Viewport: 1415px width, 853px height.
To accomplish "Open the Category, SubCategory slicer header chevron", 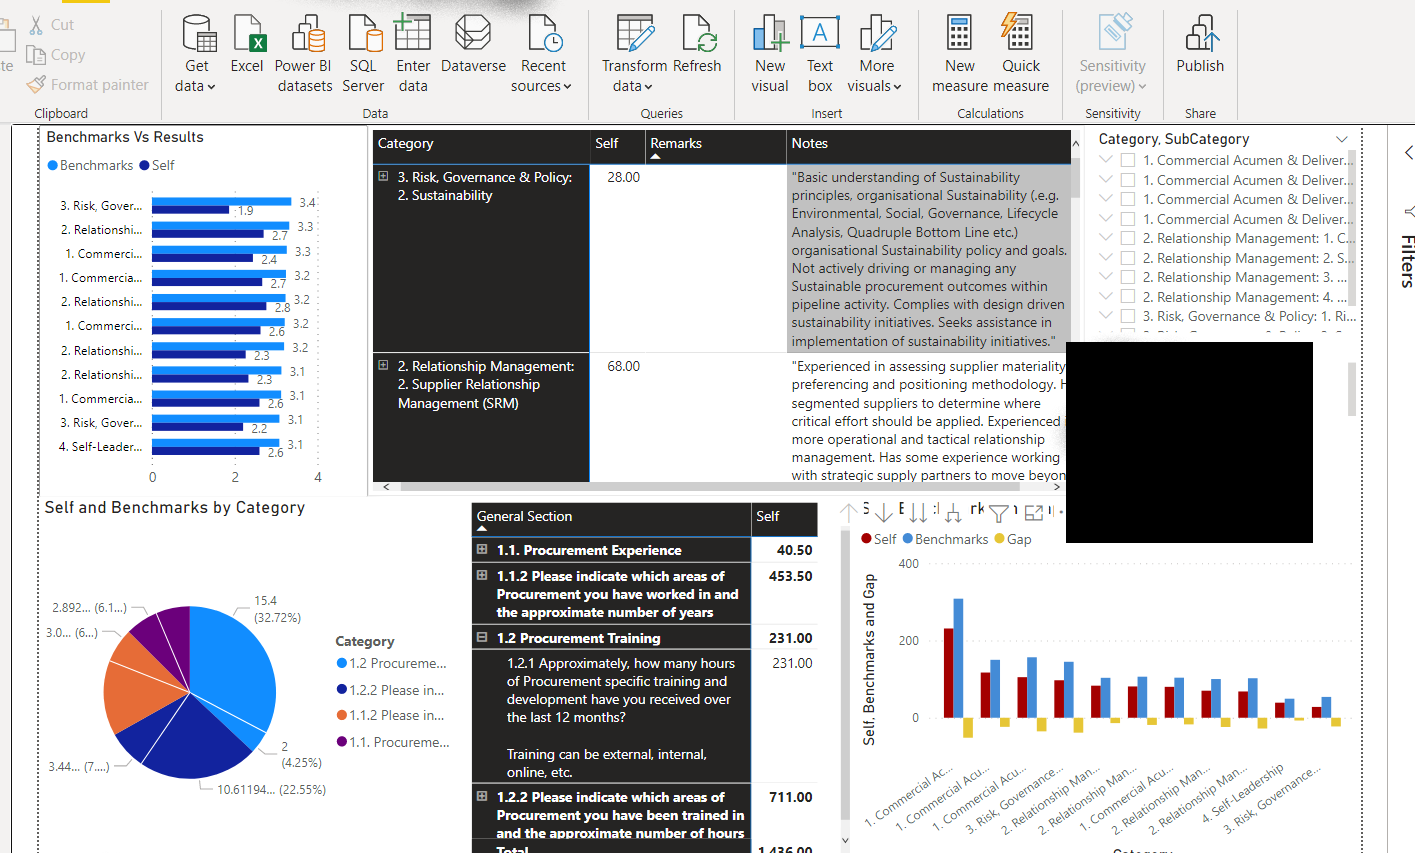I will pyautogui.click(x=1342, y=139).
